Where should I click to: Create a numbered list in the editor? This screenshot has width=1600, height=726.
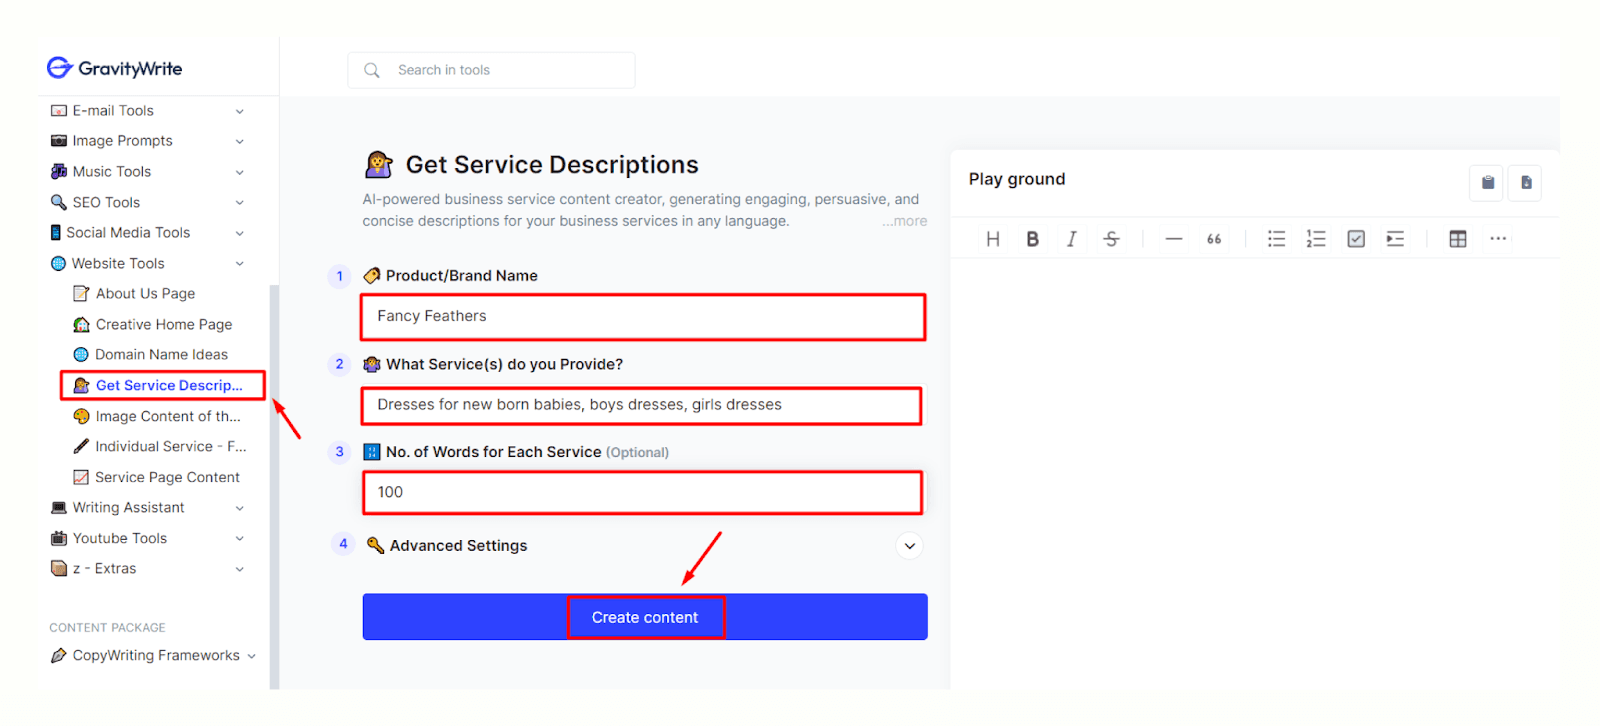[1316, 239]
